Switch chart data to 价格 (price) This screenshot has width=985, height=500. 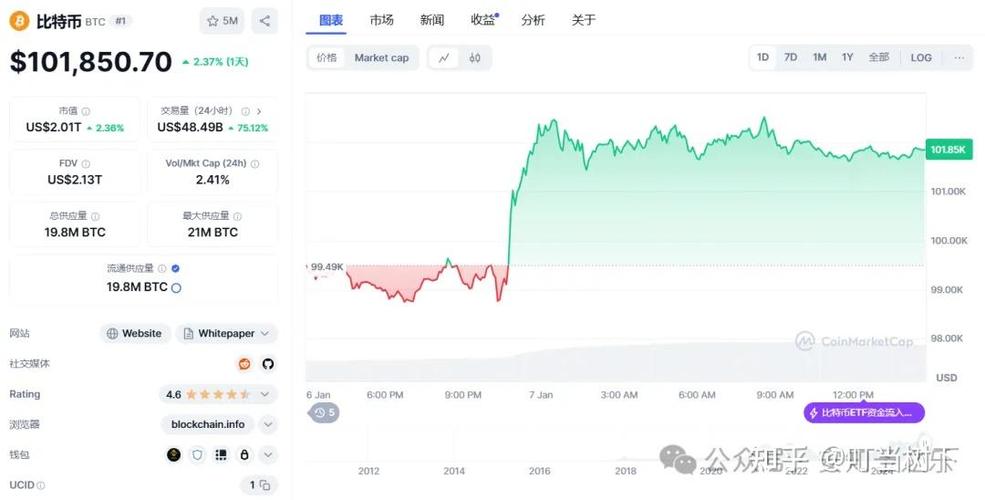[x=326, y=58]
